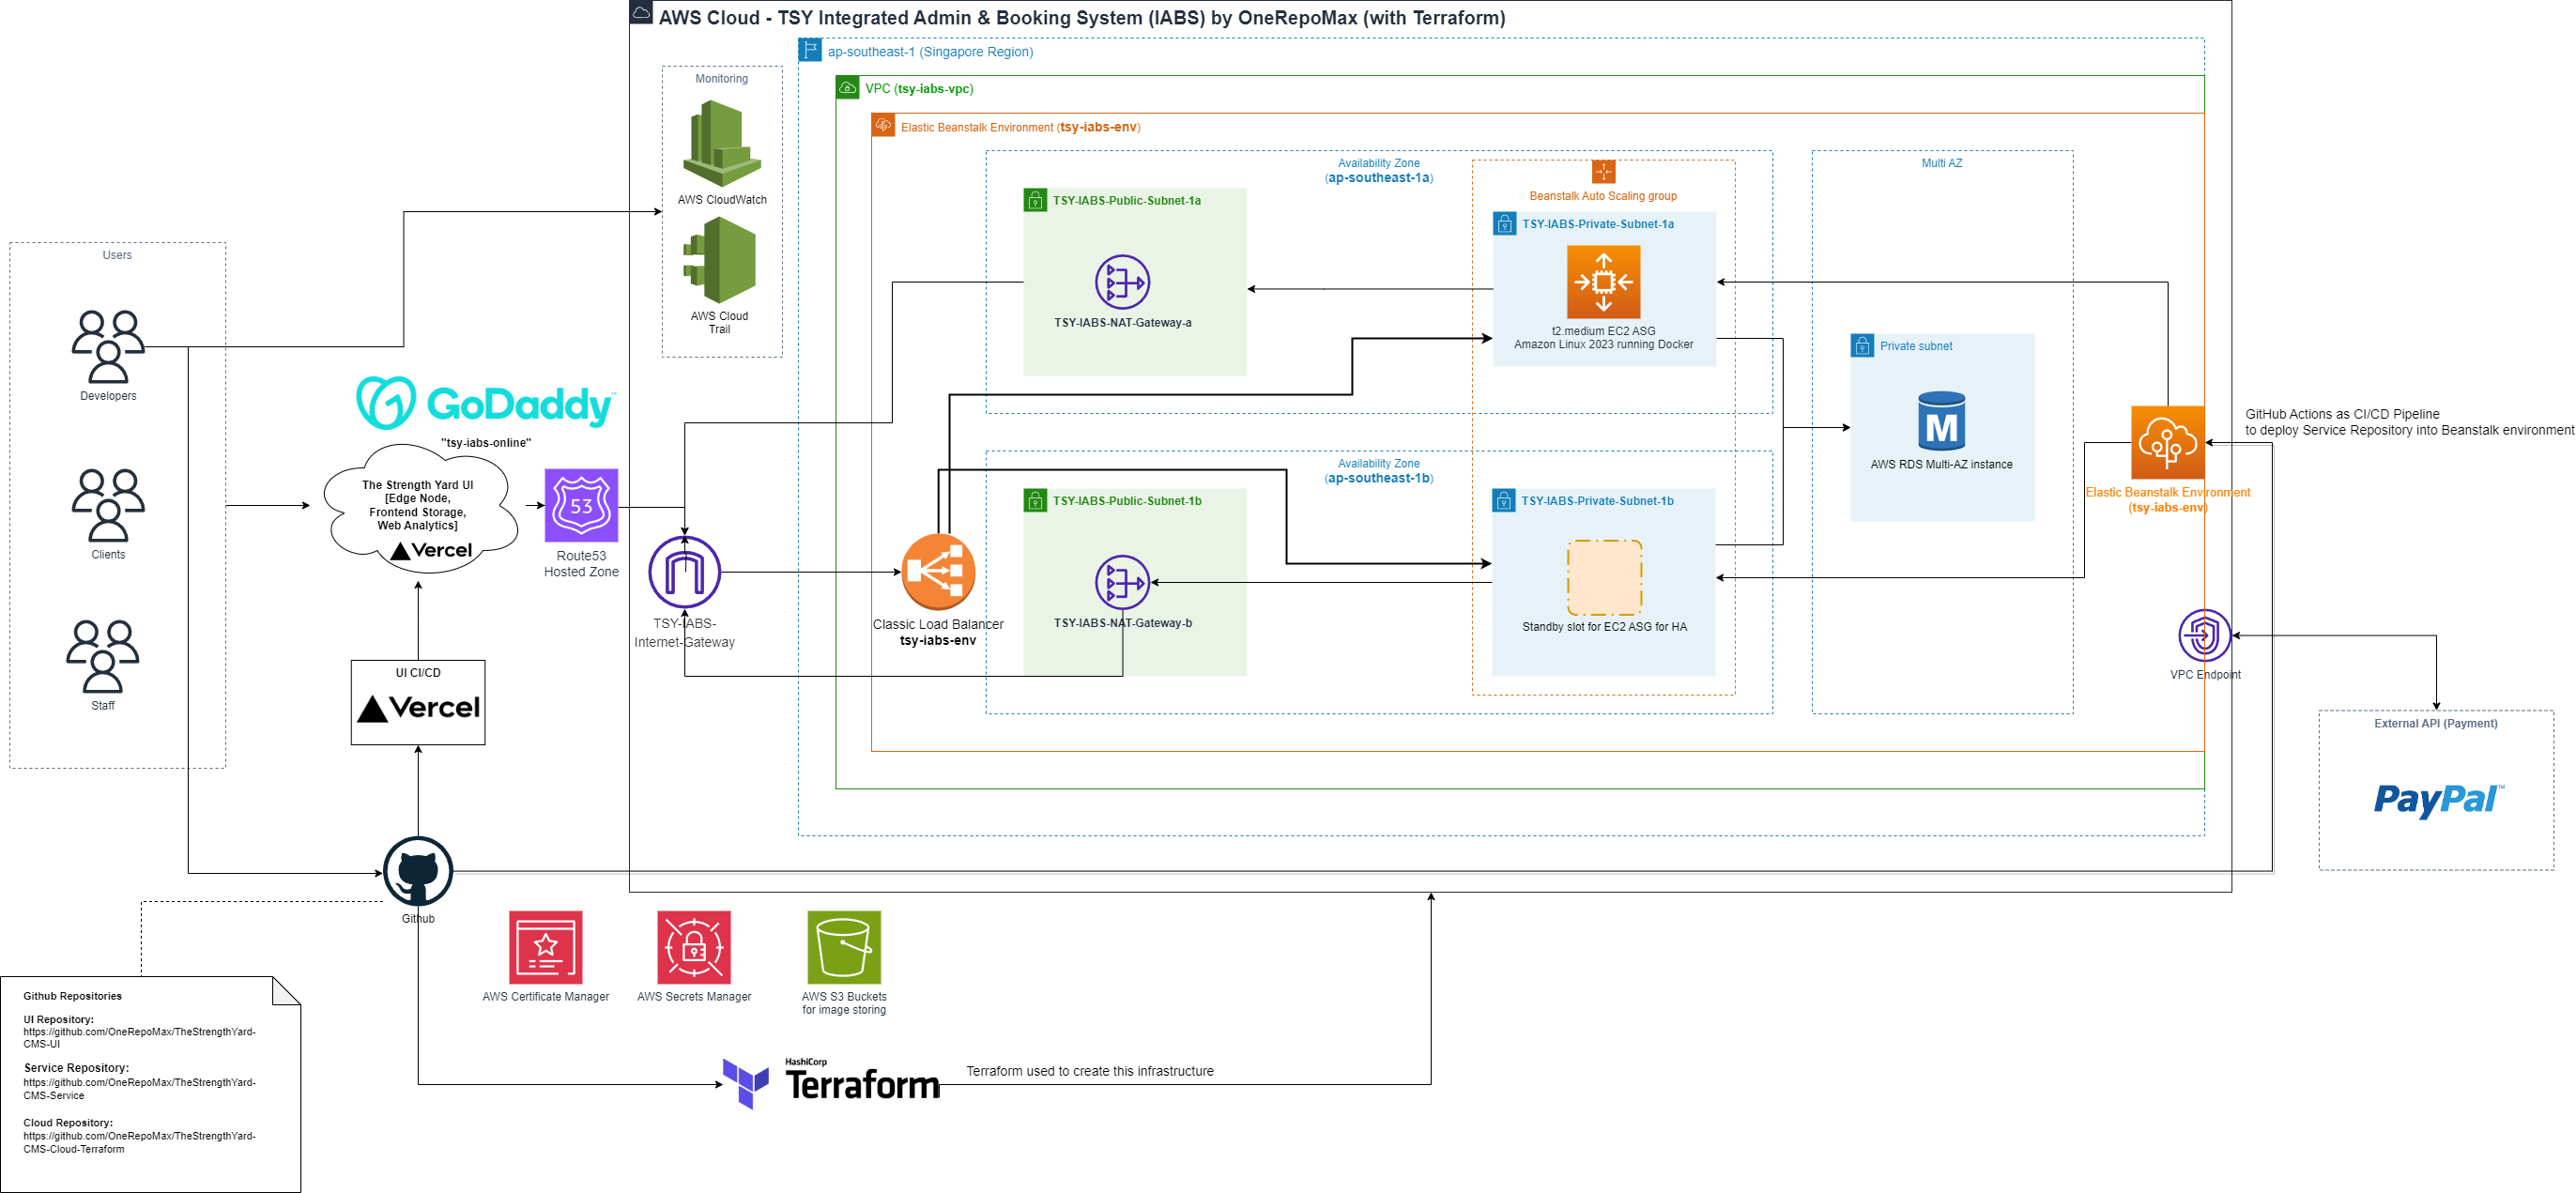
Task: Click the t2.medium EC2 ASG icon
Action: (x=1604, y=282)
